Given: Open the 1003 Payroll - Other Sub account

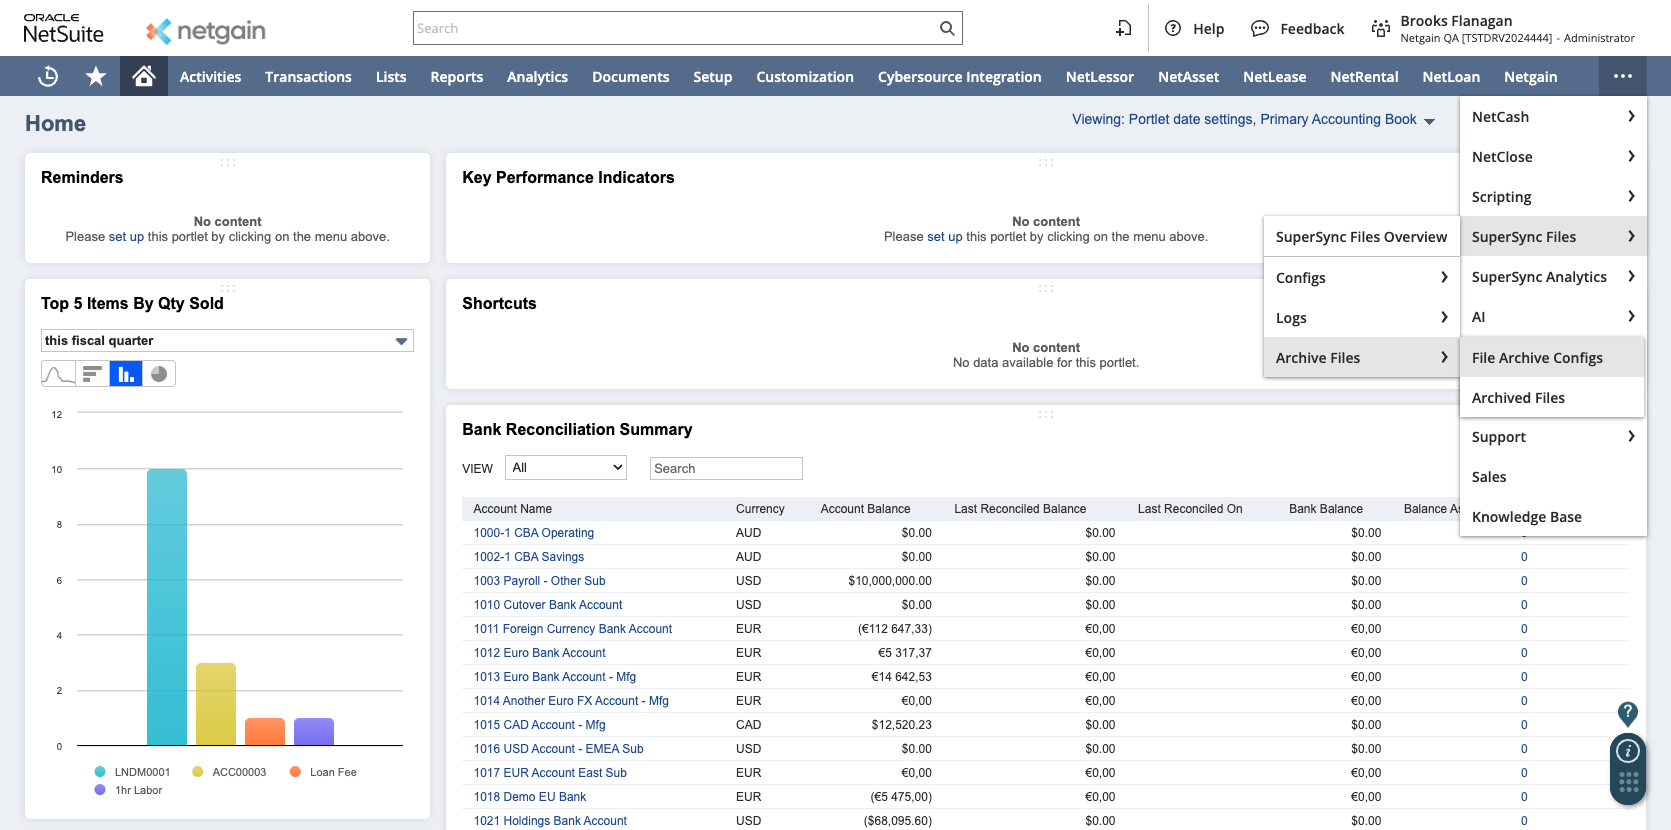Looking at the screenshot, I should pos(539,581).
